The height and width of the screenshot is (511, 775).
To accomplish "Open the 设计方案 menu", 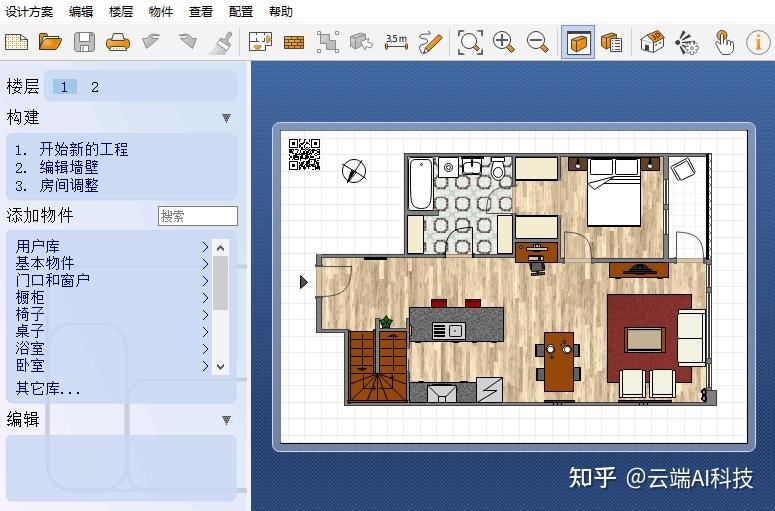I will coord(29,11).
